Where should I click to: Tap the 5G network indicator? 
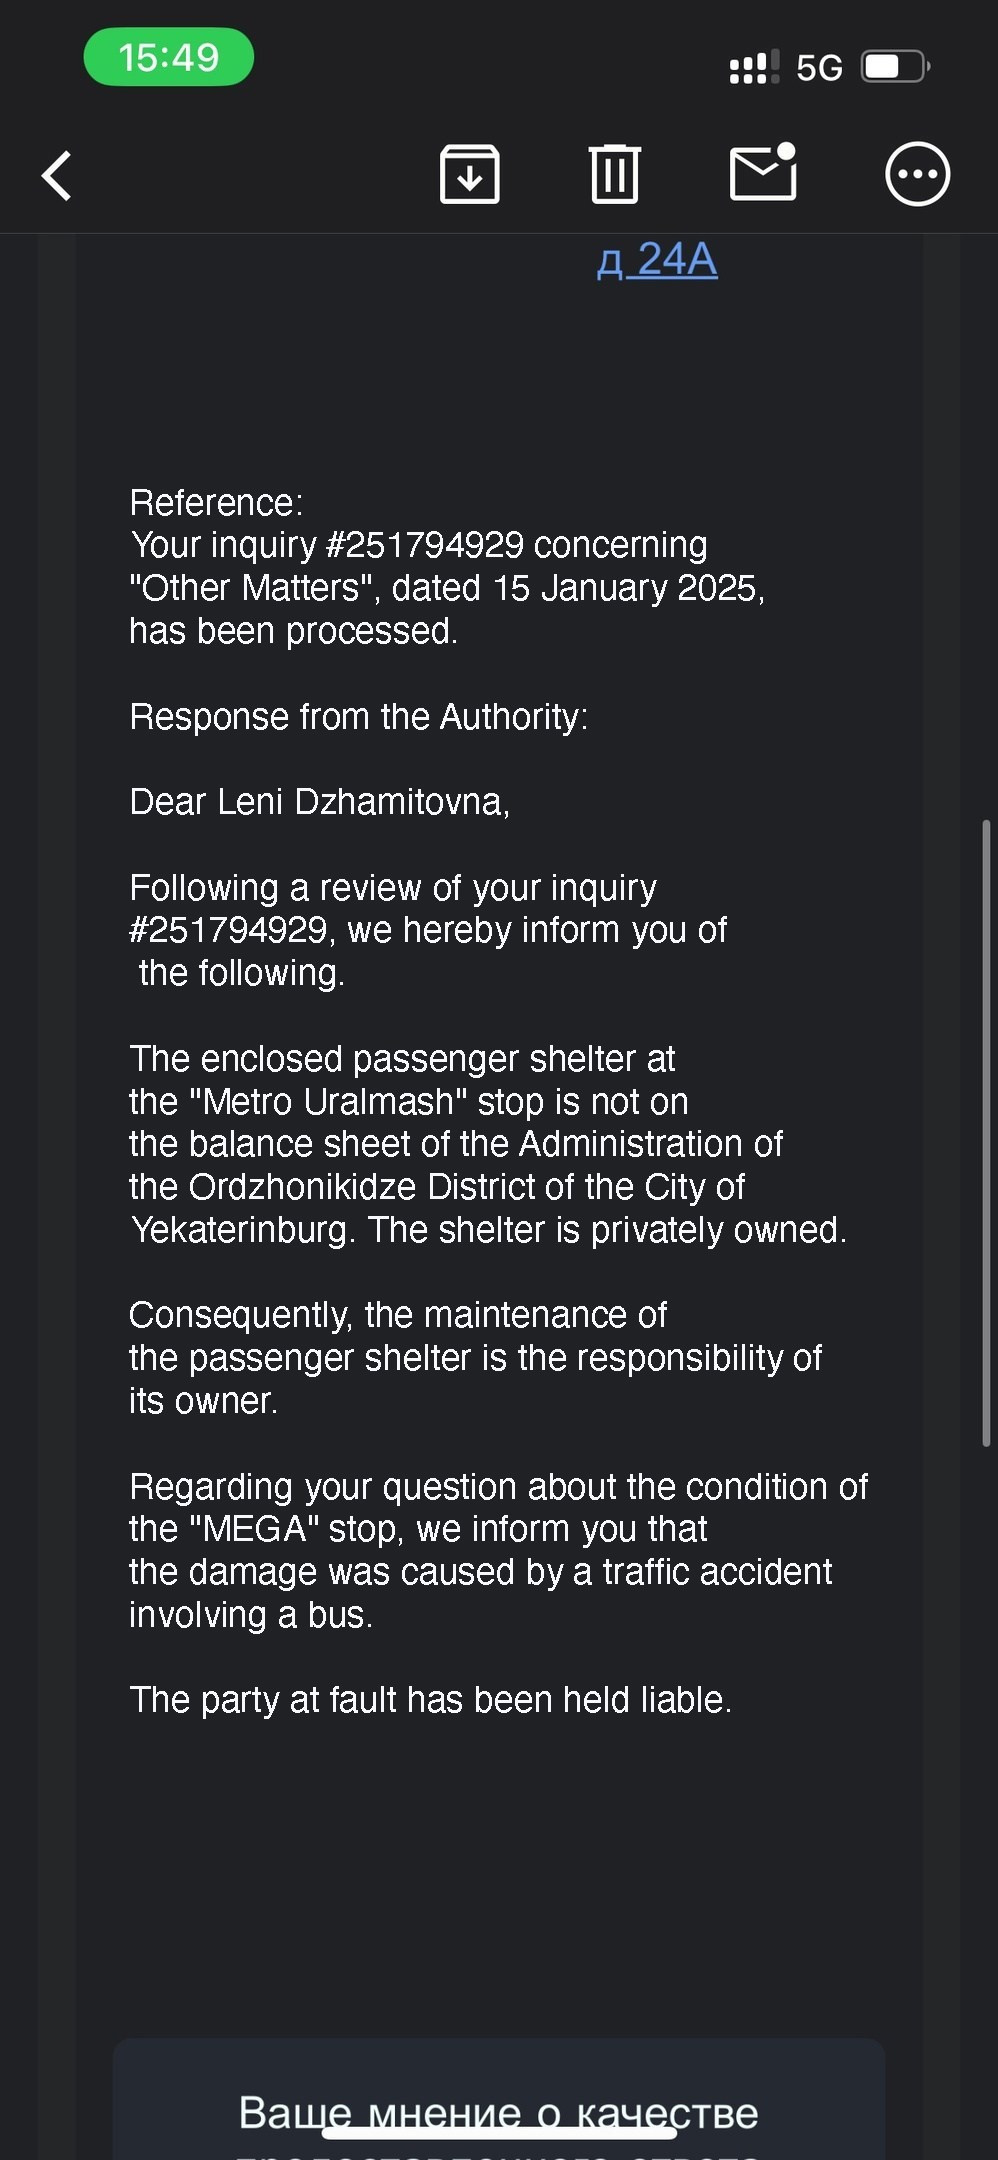819,68
